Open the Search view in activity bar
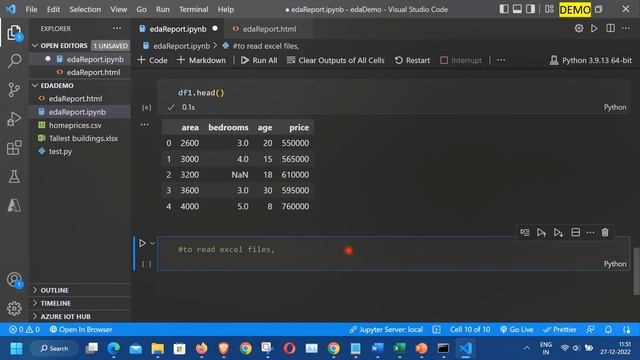640x360 pixels. (14, 61)
